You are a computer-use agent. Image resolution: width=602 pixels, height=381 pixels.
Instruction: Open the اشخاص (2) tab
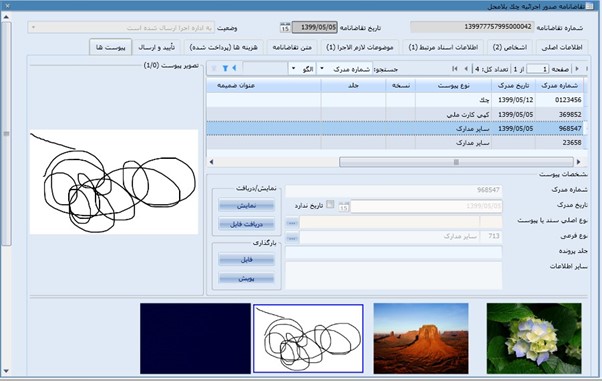[x=510, y=47]
